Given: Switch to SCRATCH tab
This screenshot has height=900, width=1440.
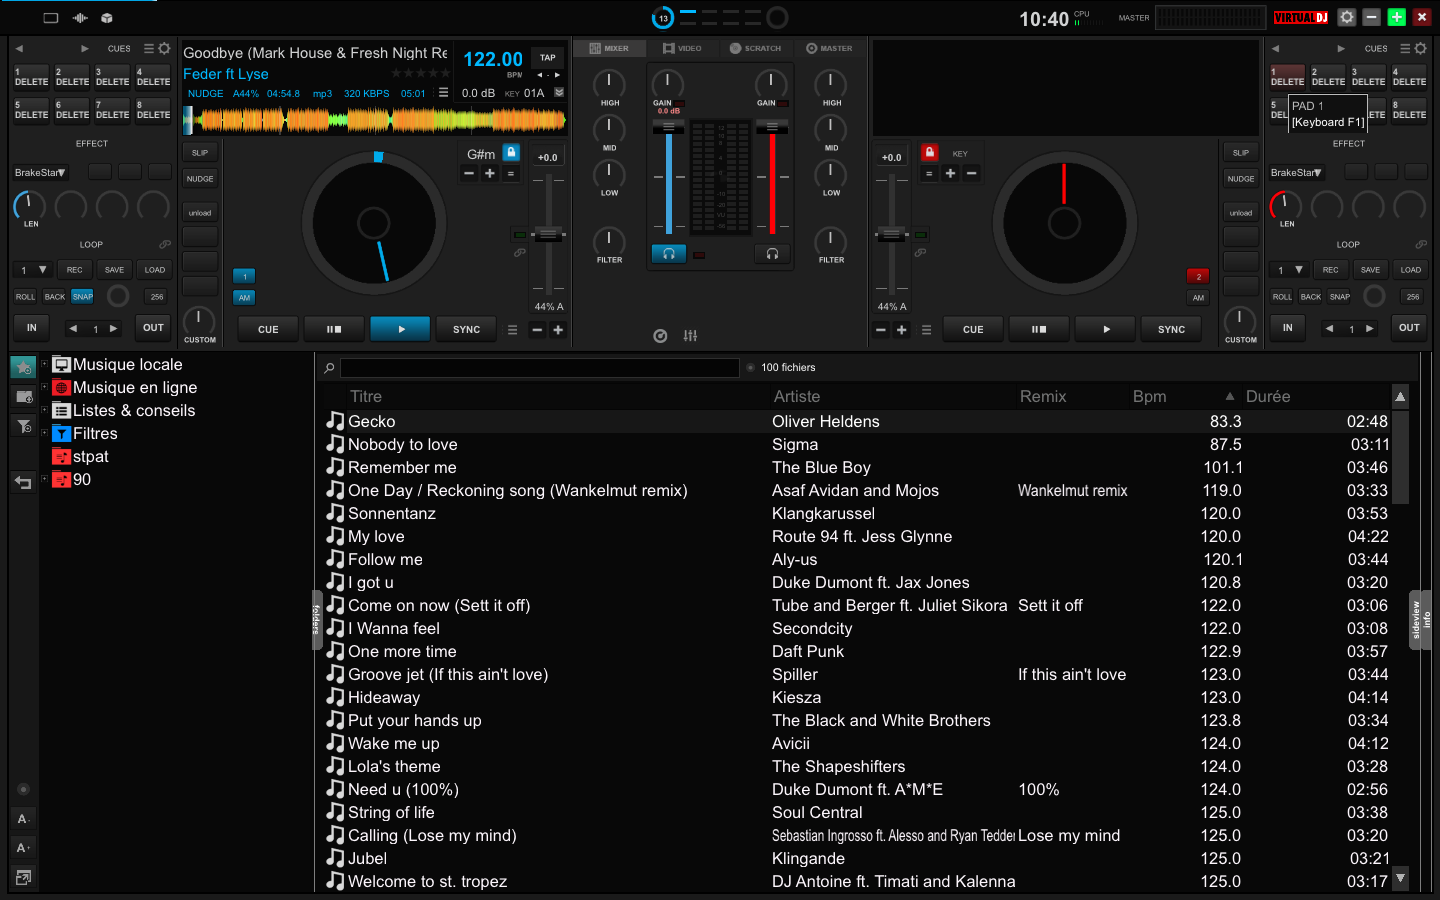Looking at the screenshot, I should [x=755, y=48].
